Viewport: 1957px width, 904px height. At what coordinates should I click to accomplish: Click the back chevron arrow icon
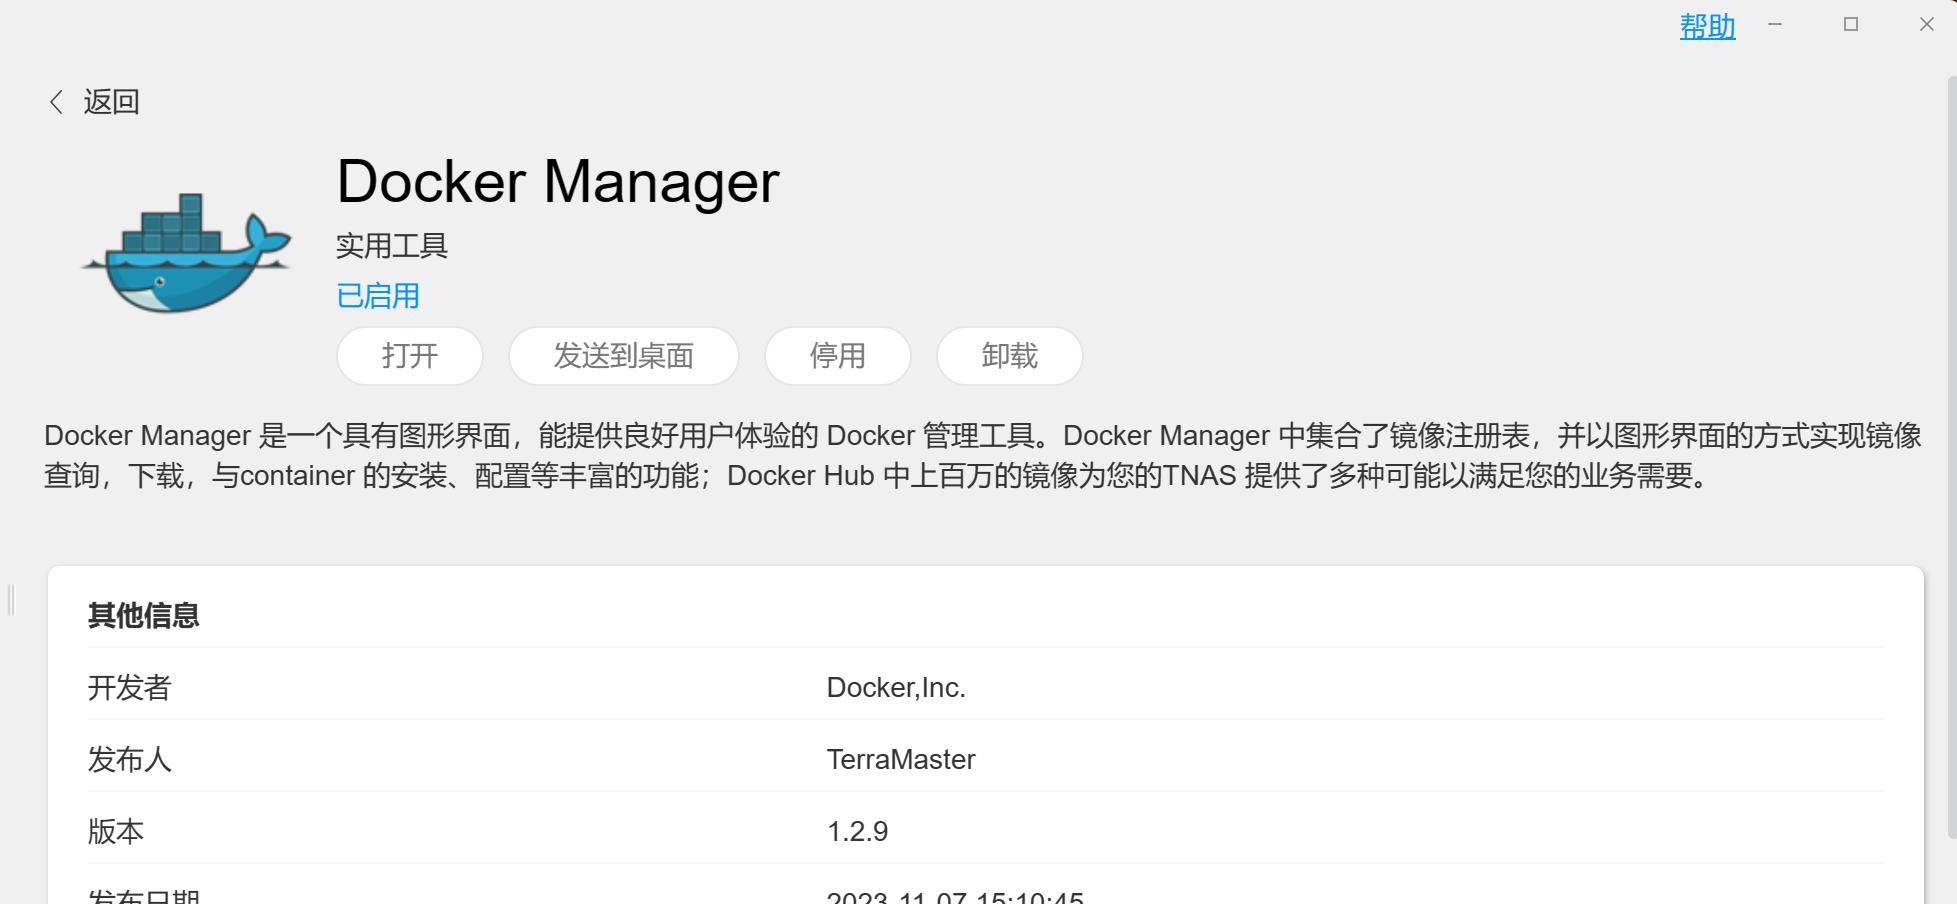(x=57, y=102)
